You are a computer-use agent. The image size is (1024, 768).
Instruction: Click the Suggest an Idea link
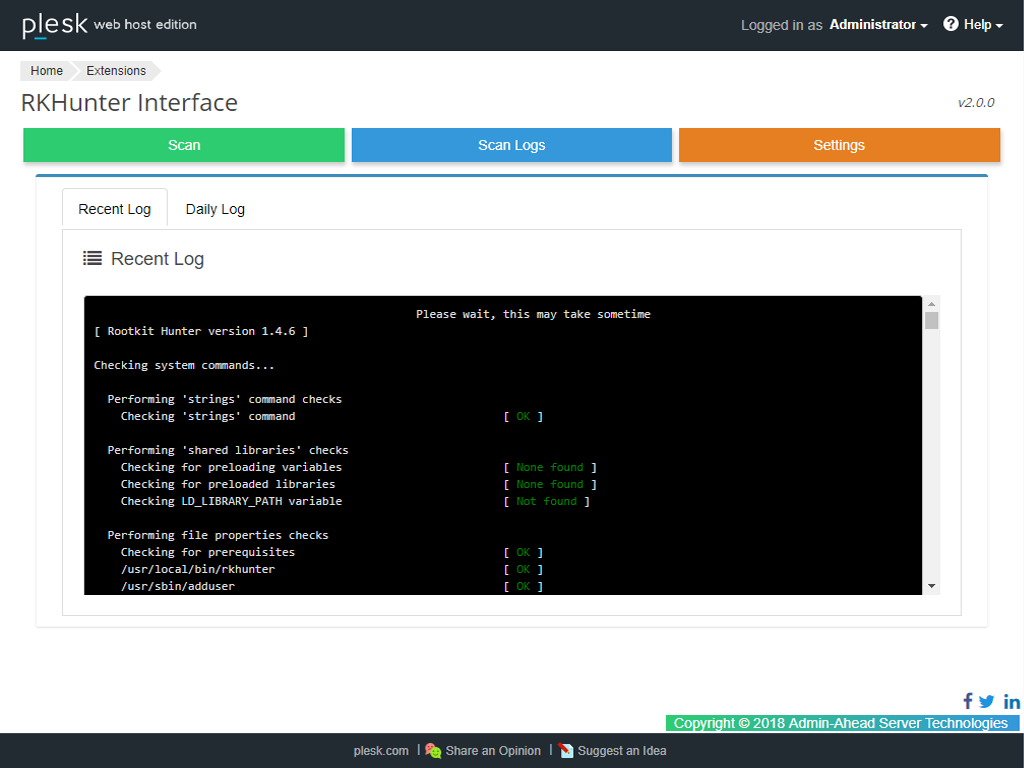pyautogui.click(x=622, y=751)
